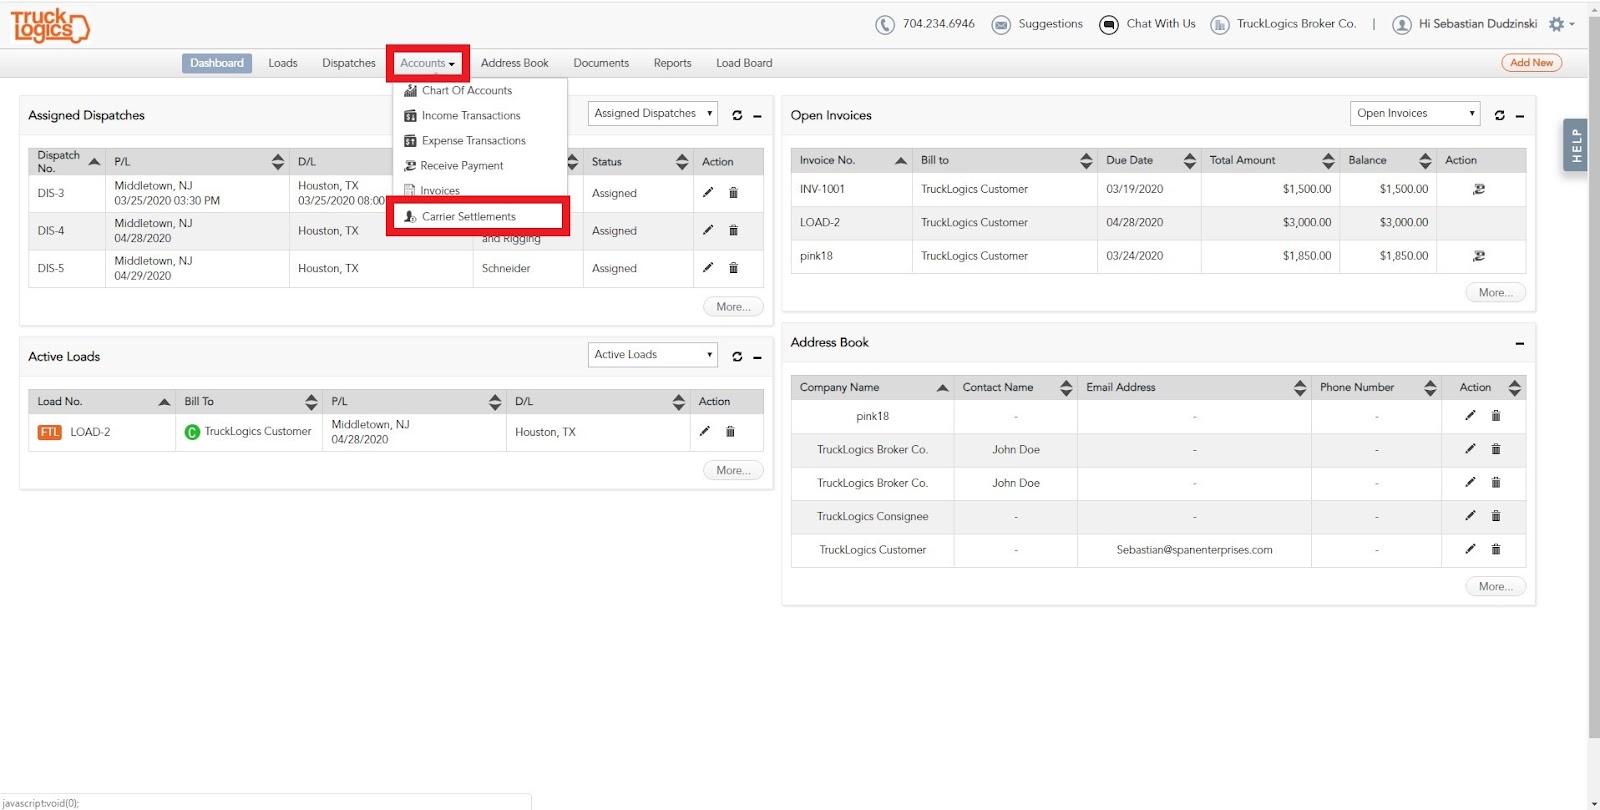The image size is (1600, 810).
Task: Delete LOAD-2 with trash icon
Action: pos(730,432)
